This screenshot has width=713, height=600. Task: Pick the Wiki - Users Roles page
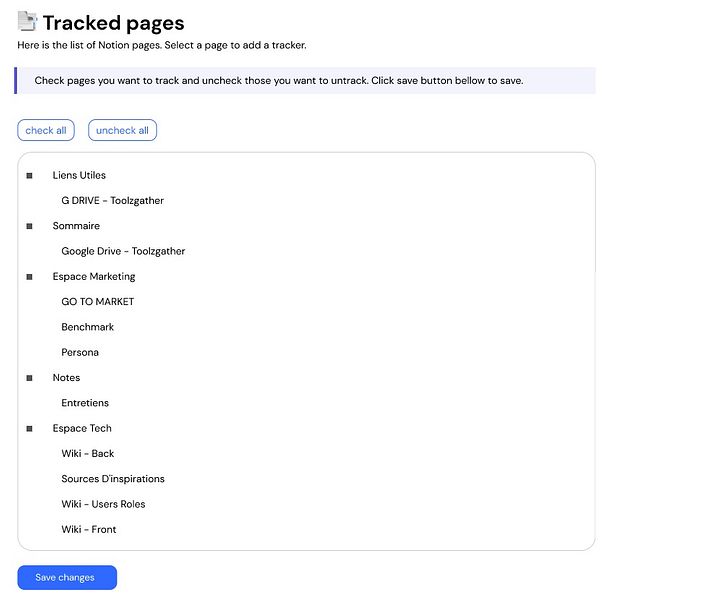103,504
